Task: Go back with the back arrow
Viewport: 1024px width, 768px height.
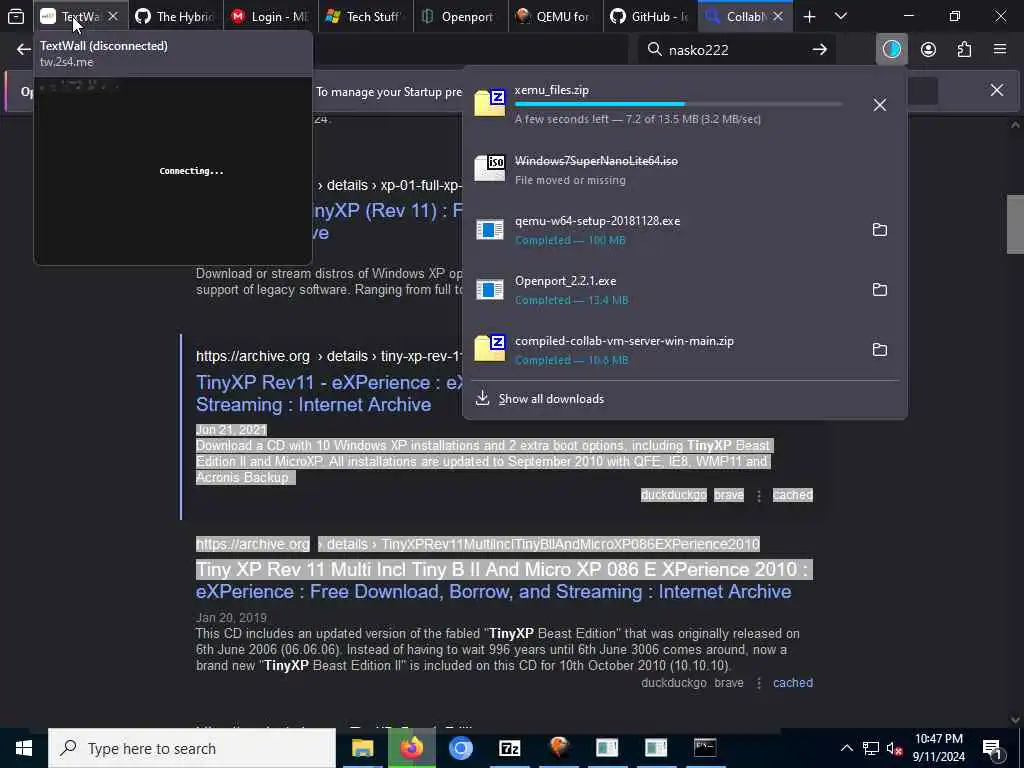Action: 24,50
